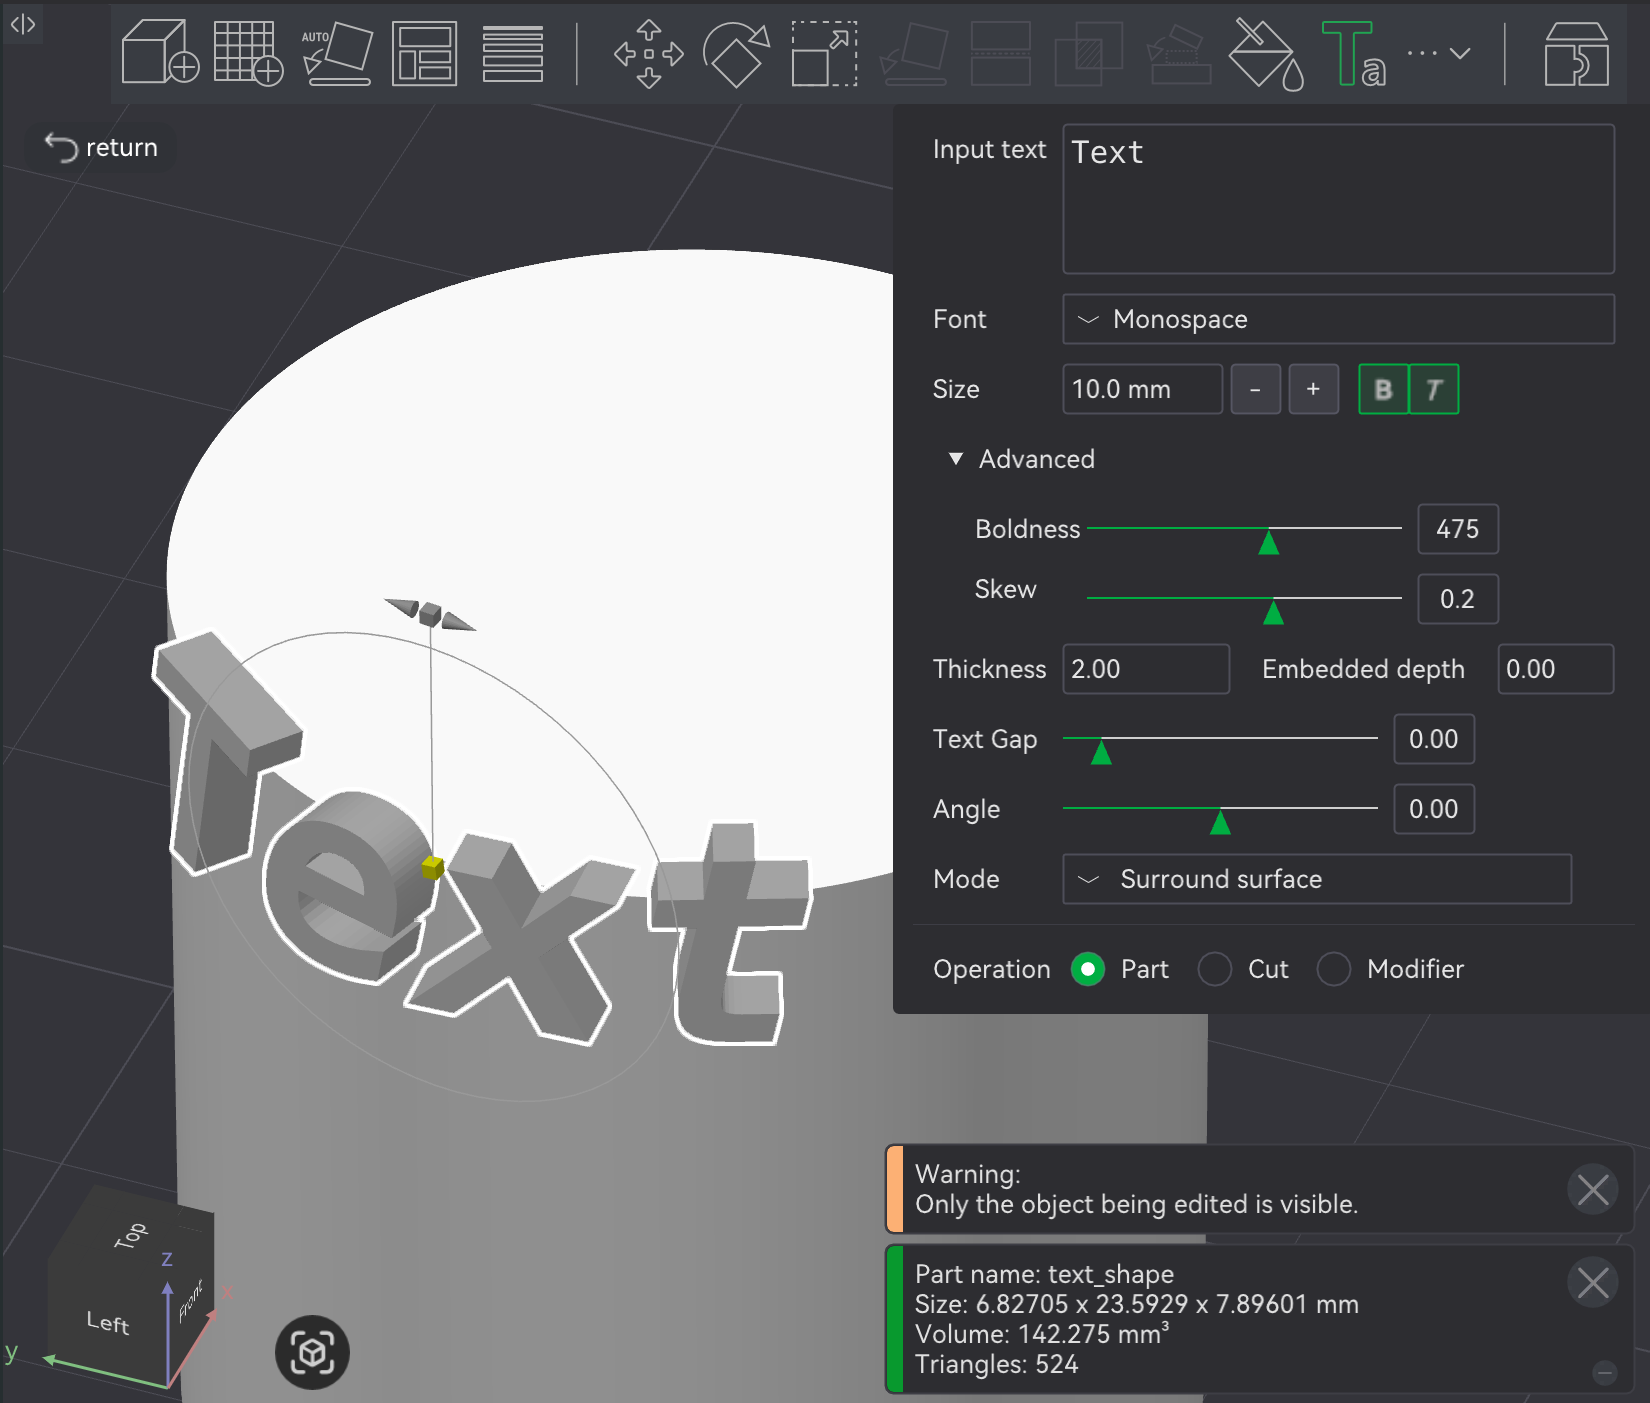Open the Surround surface mode dropdown
Screen dimensions: 1650x1403
(1317, 879)
